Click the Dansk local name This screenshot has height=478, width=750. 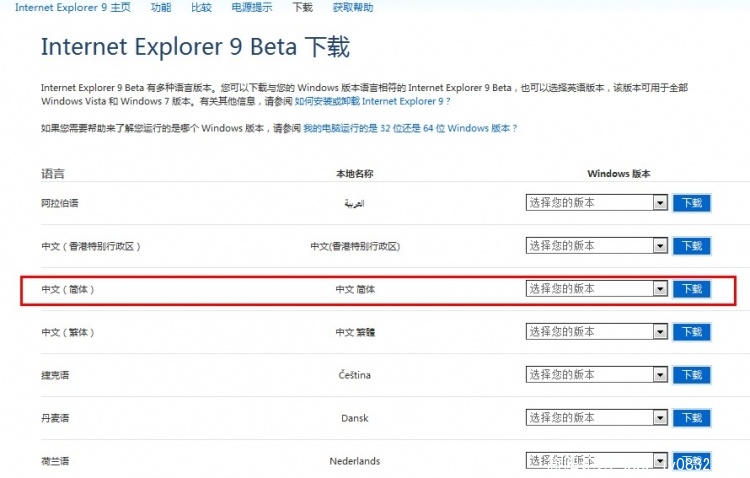355,418
